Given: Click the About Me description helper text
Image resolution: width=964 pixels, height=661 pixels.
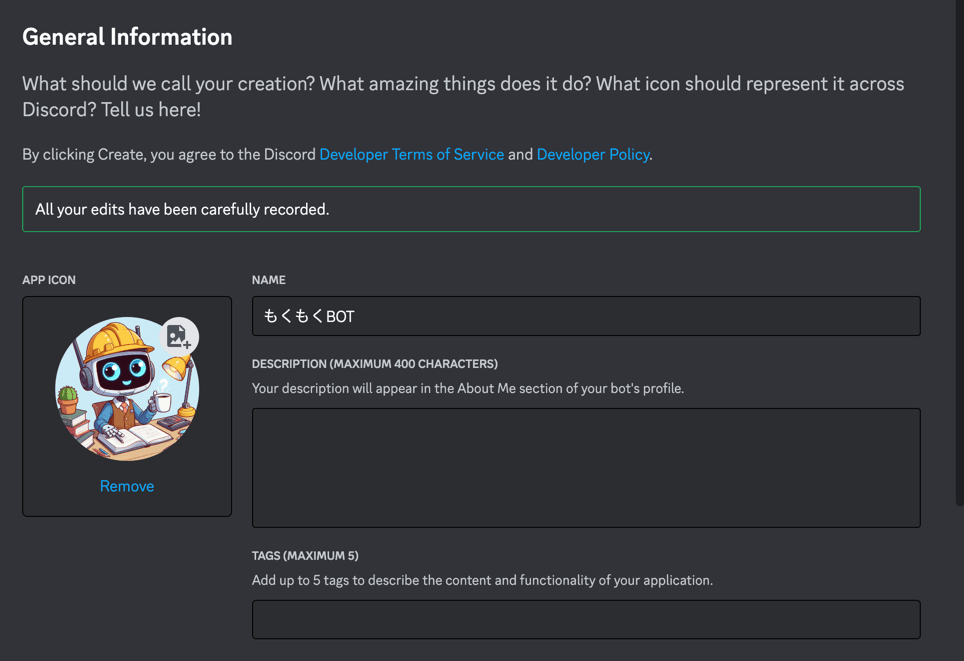Looking at the screenshot, I should pyautogui.click(x=468, y=389).
